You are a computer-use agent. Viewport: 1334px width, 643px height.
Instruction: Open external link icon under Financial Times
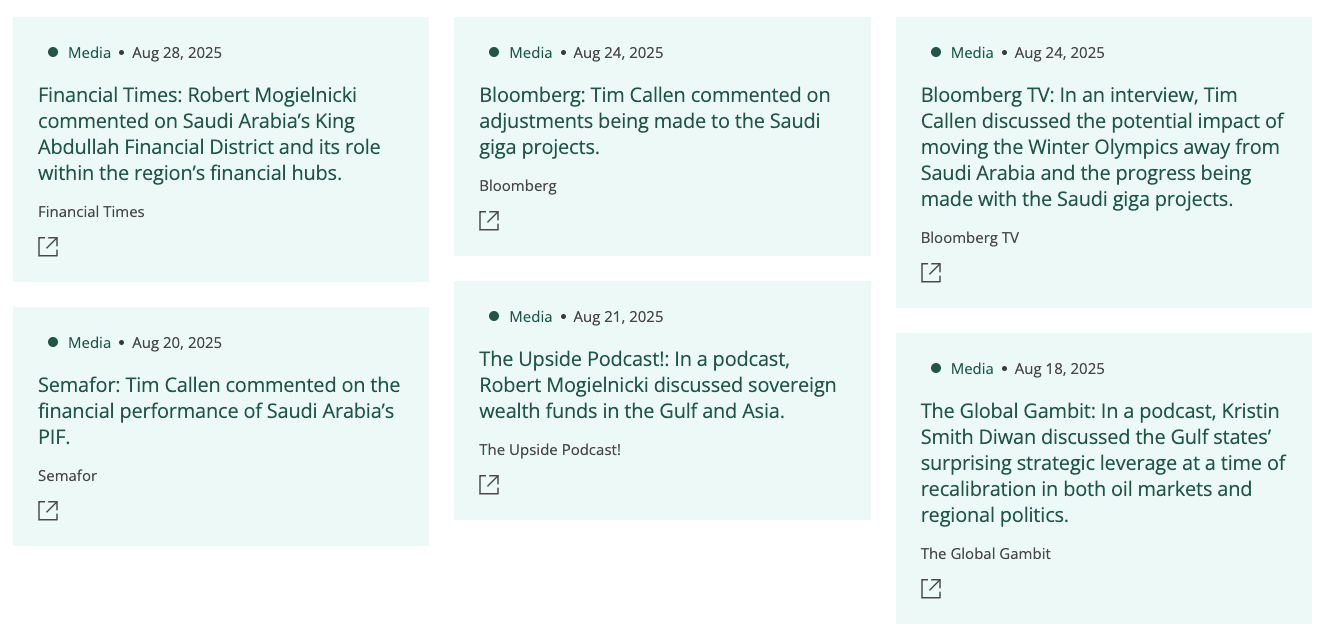[48, 247]
